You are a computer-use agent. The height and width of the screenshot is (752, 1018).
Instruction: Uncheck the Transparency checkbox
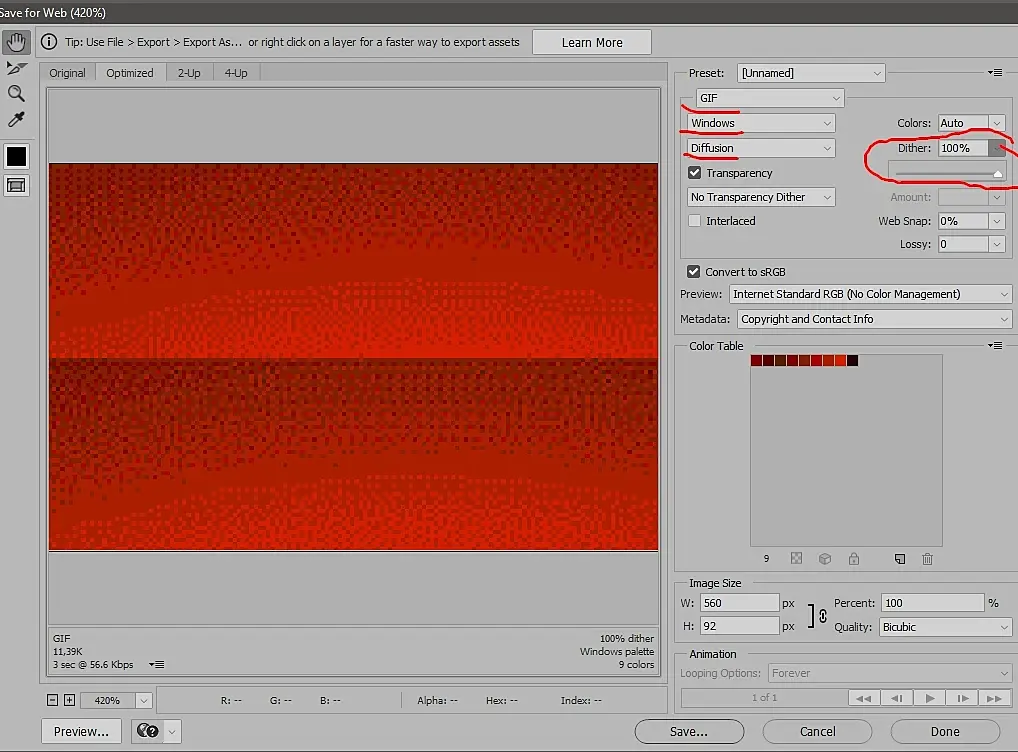pos(695,173)
